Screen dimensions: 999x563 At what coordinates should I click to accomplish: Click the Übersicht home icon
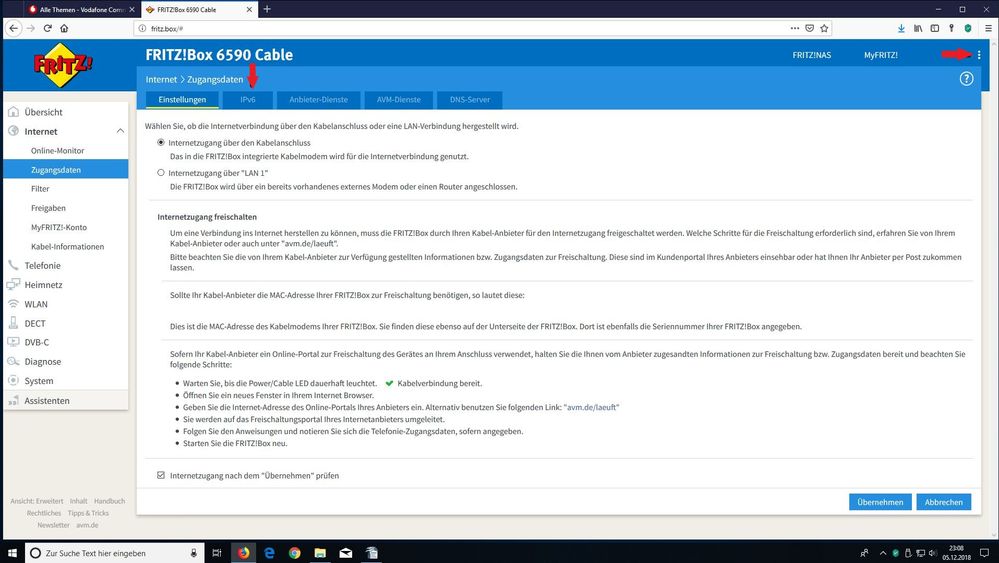point(13,112)
